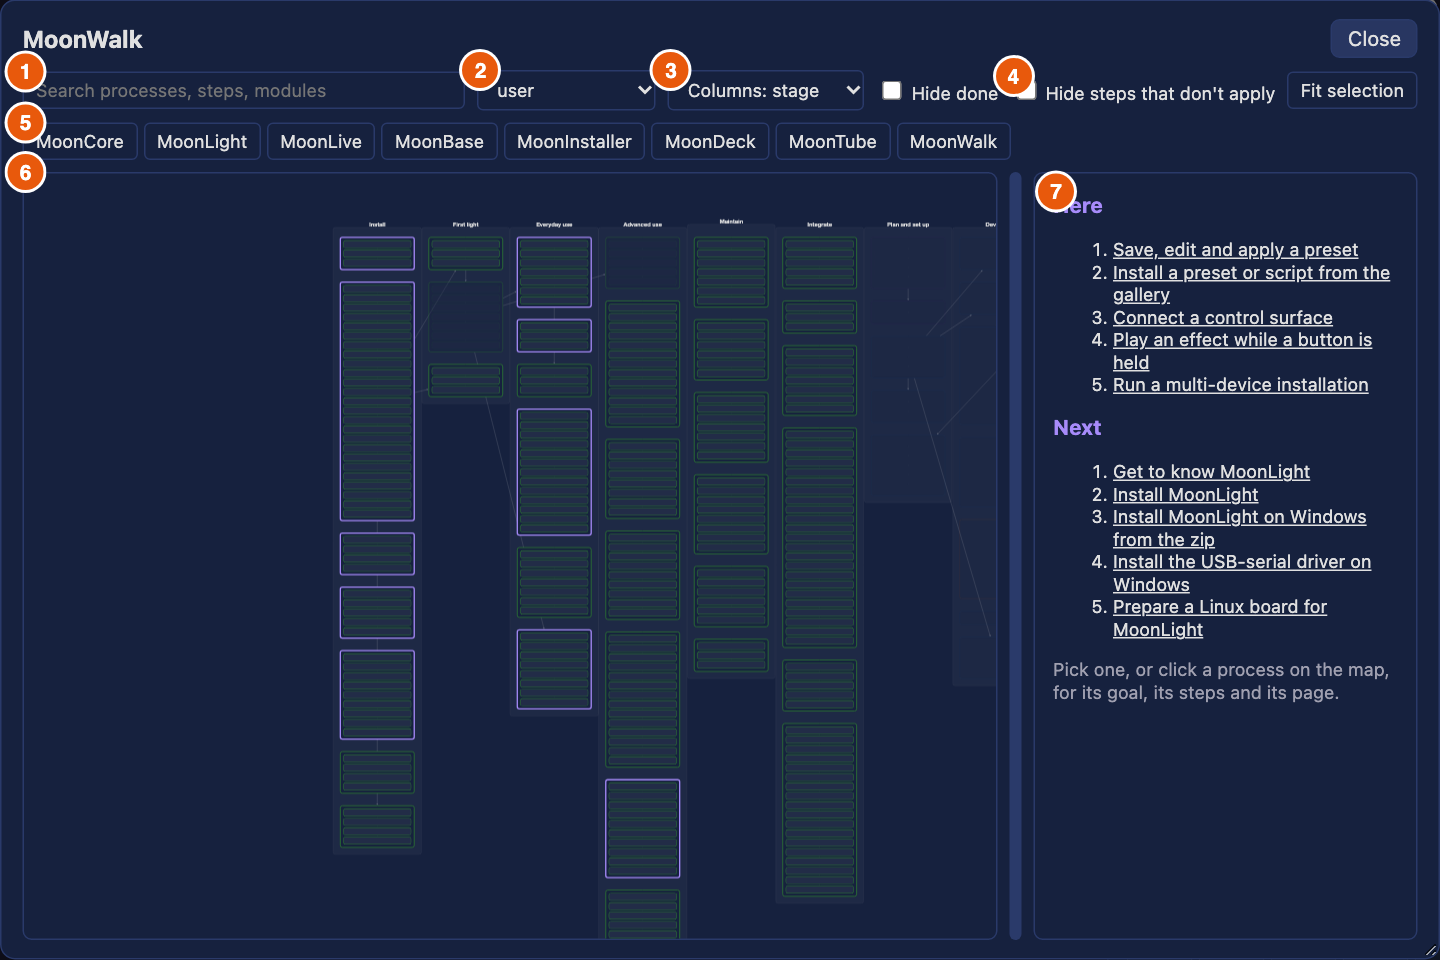Open Install a preset or script link
This screenshot has height=960, width=1440.
pos(1251,284)
